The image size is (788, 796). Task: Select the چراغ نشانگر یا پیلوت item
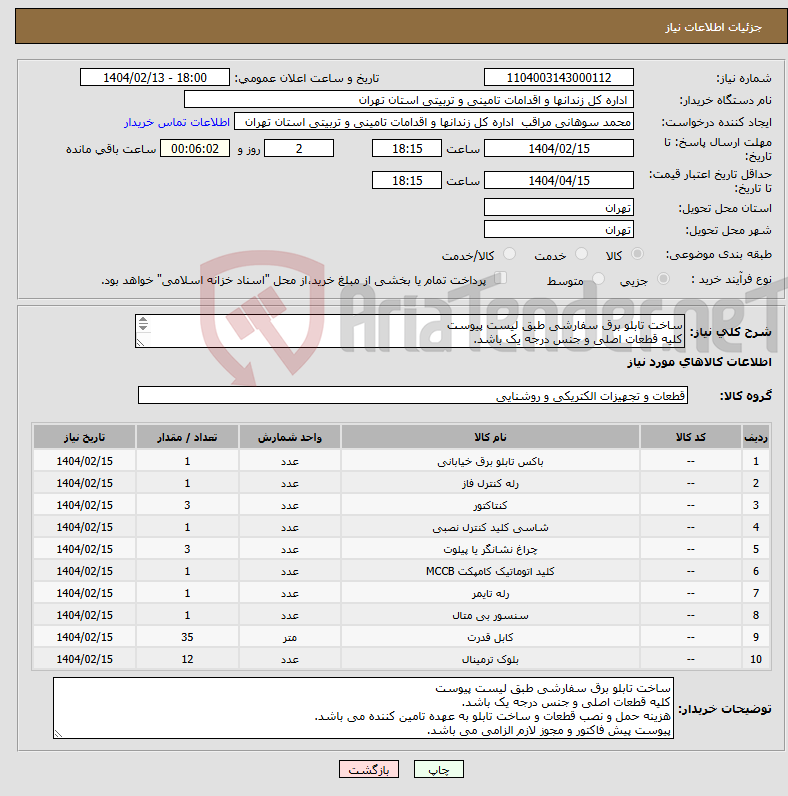tap(490, 549)
